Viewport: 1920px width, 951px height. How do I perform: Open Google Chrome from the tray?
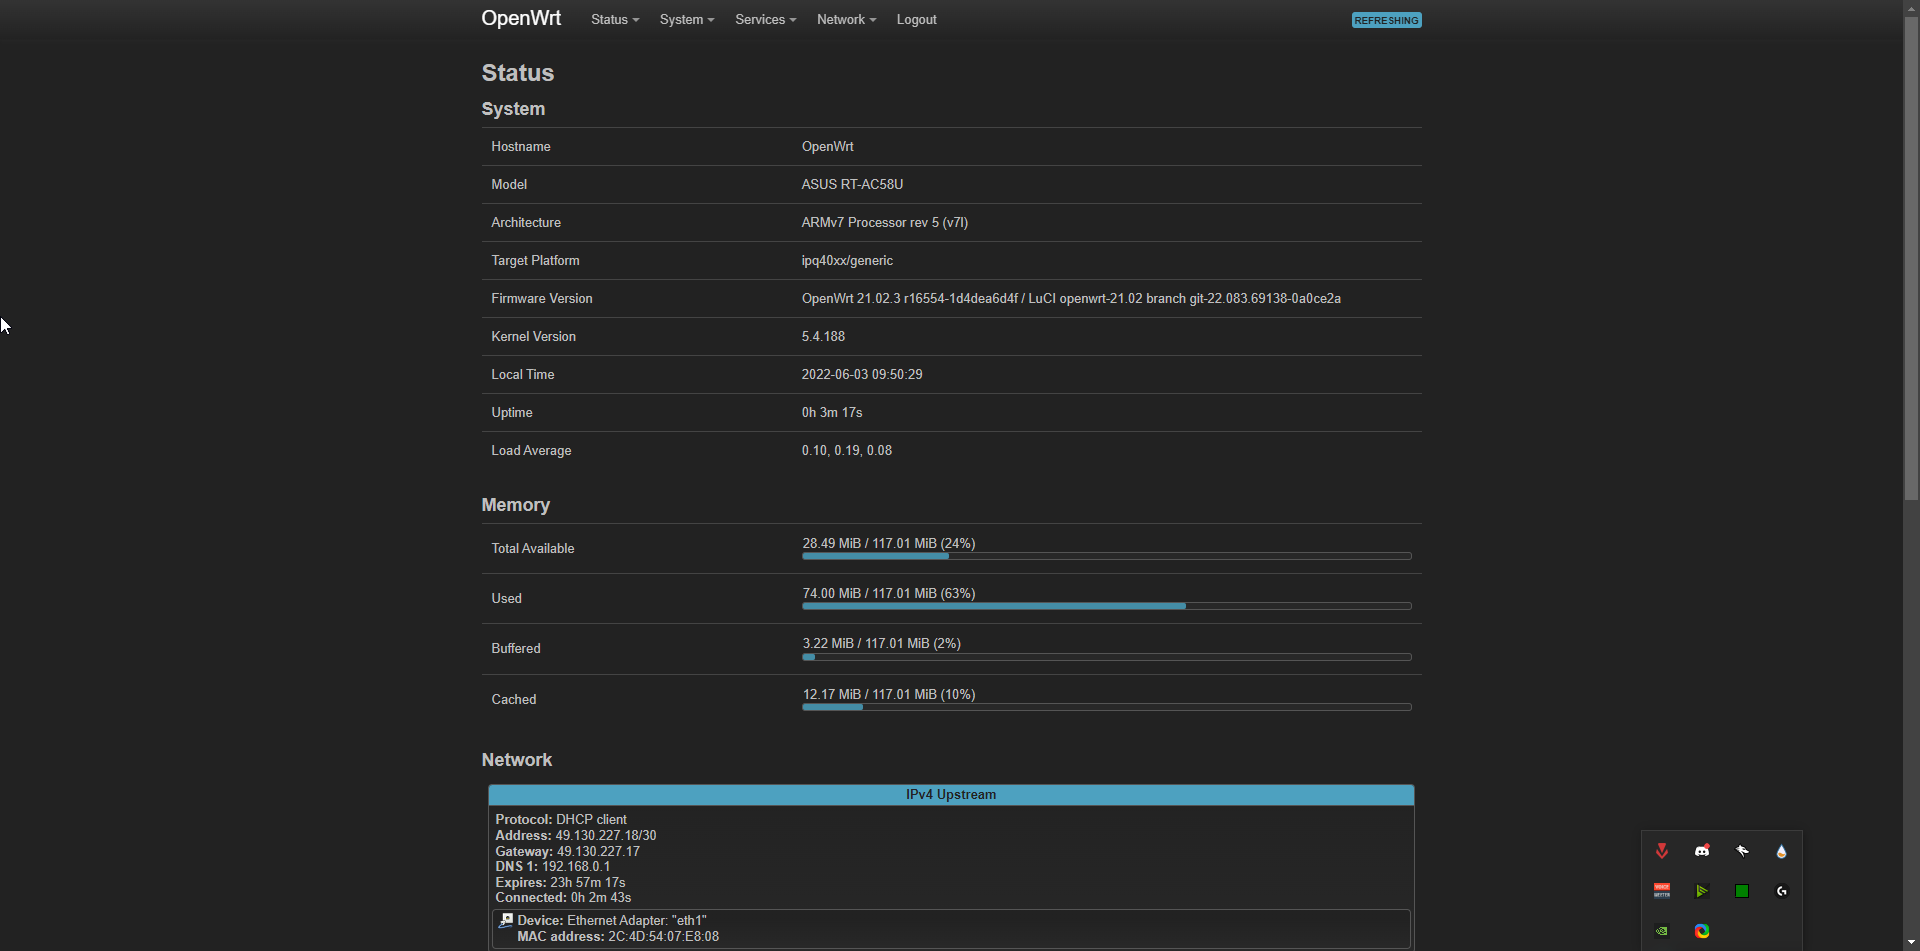click(x=1703, y=931)
